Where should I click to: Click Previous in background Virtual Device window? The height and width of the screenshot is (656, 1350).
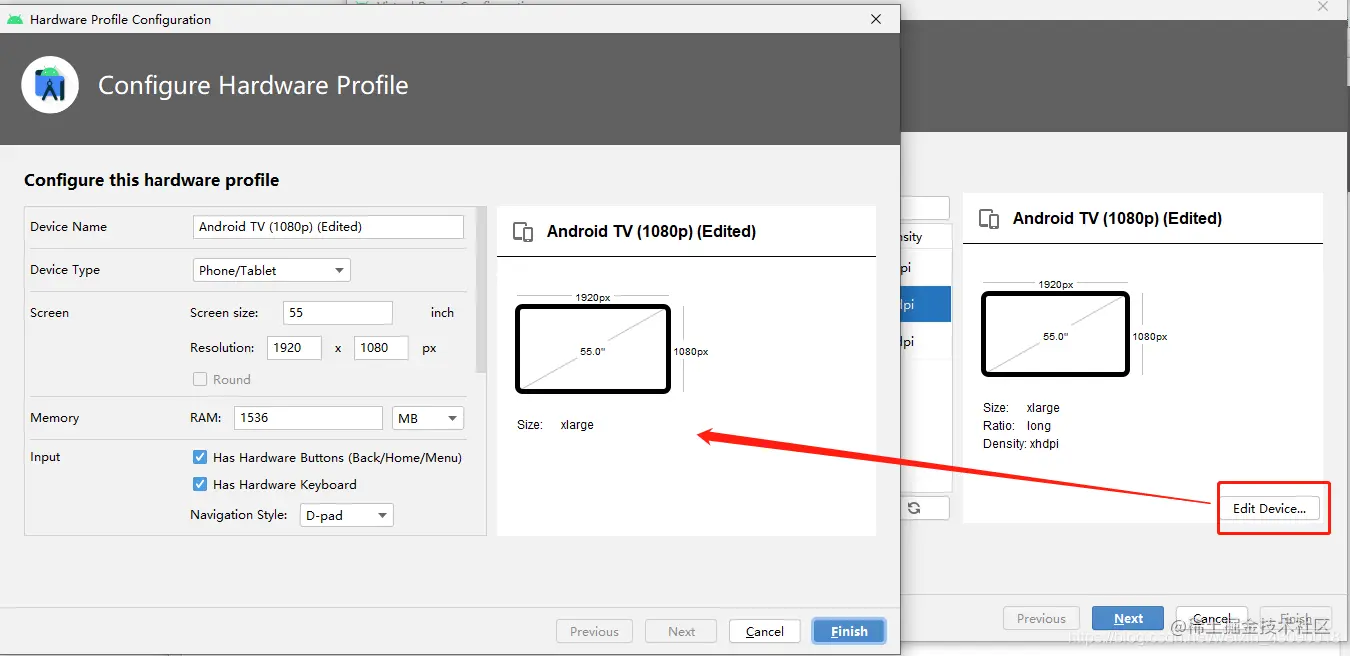1041,618
